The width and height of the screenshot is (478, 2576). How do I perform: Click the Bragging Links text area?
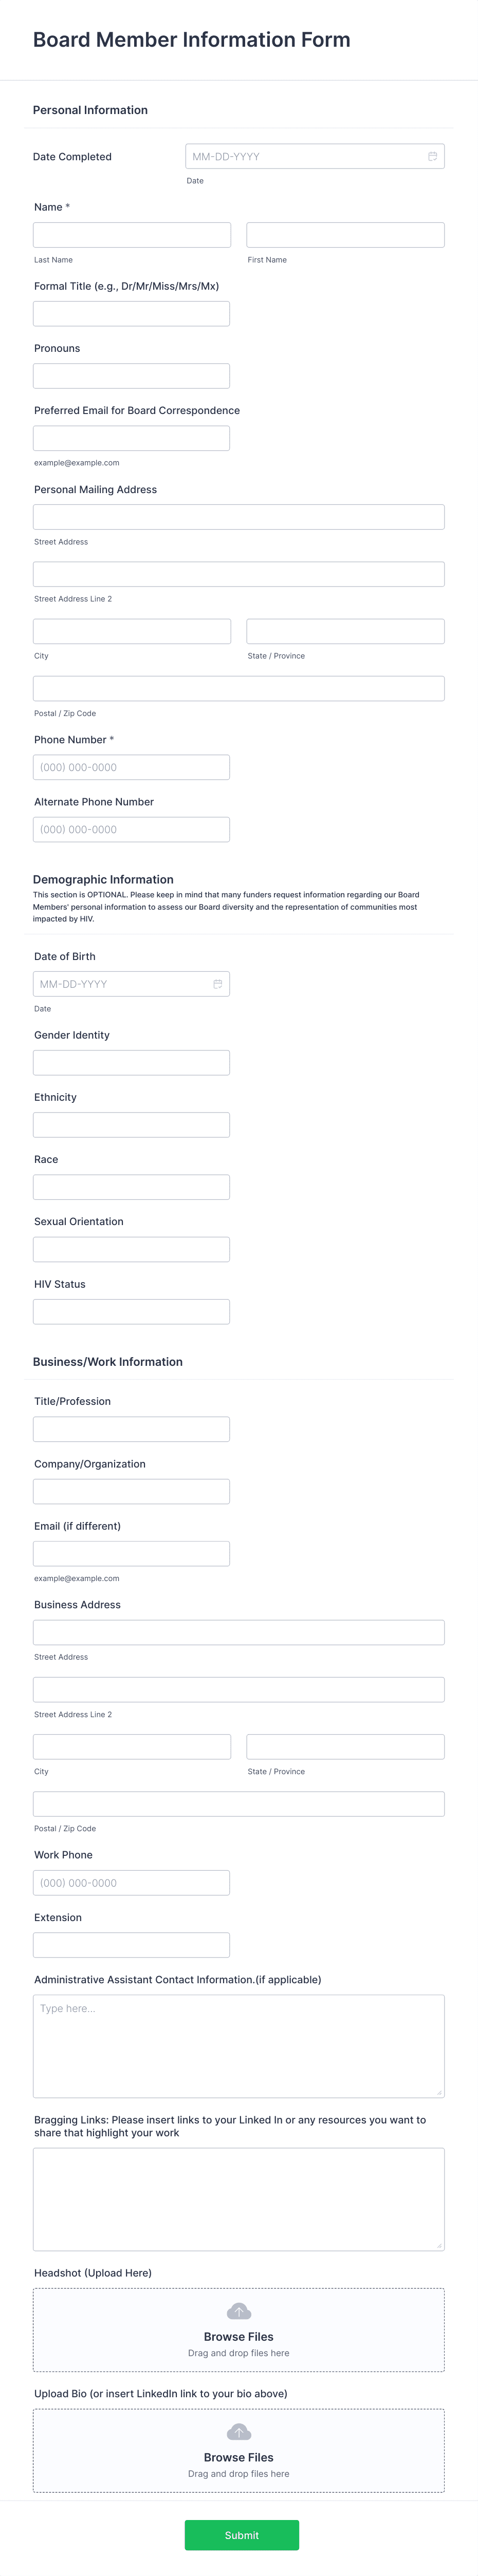239,2199
